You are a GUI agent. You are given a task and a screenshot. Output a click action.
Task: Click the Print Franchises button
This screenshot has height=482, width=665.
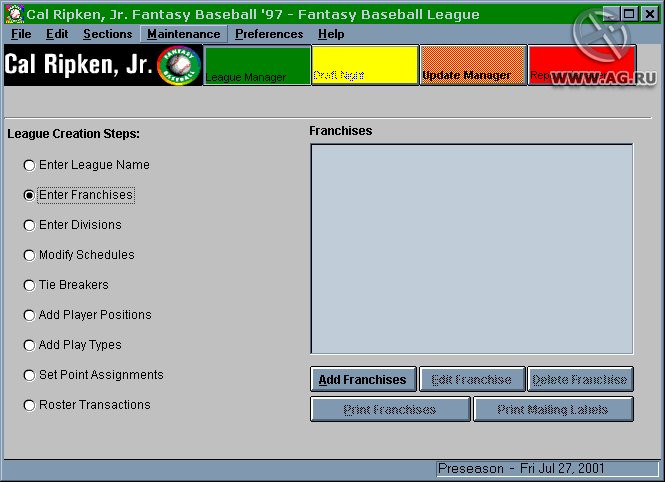tap(390, 409)
